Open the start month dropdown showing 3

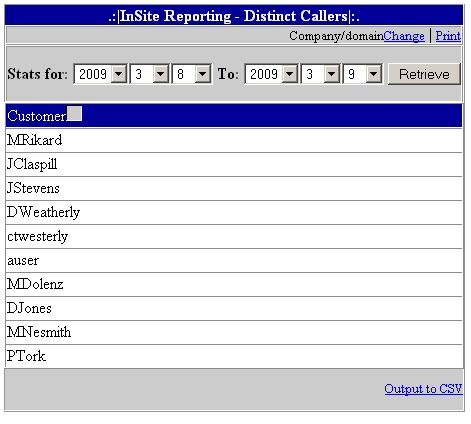(149, 74)
